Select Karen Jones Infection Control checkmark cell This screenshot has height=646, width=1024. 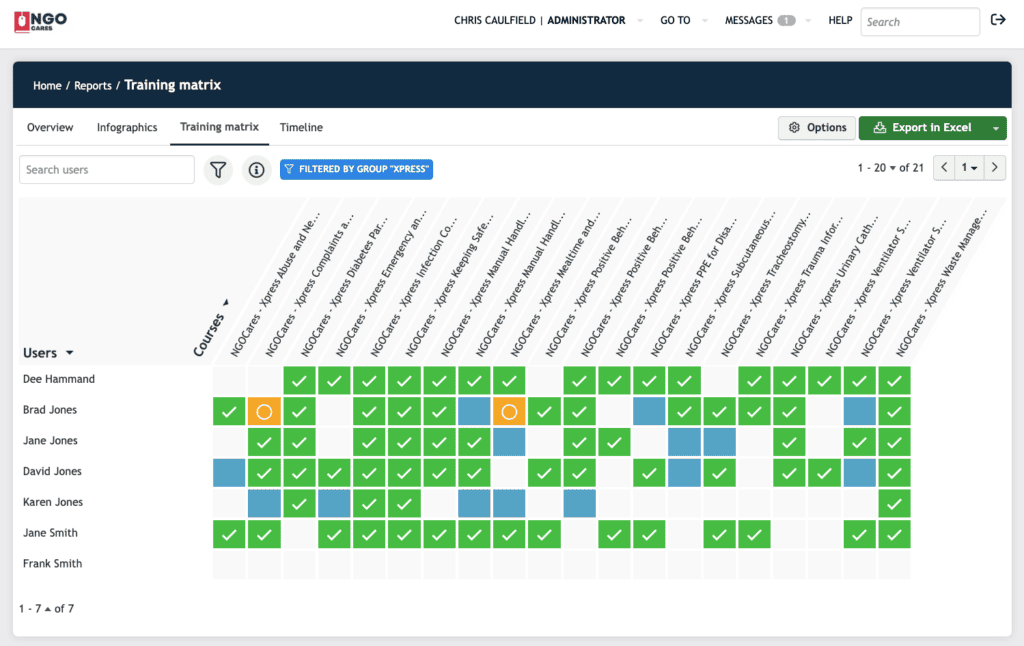click(369, 504)
